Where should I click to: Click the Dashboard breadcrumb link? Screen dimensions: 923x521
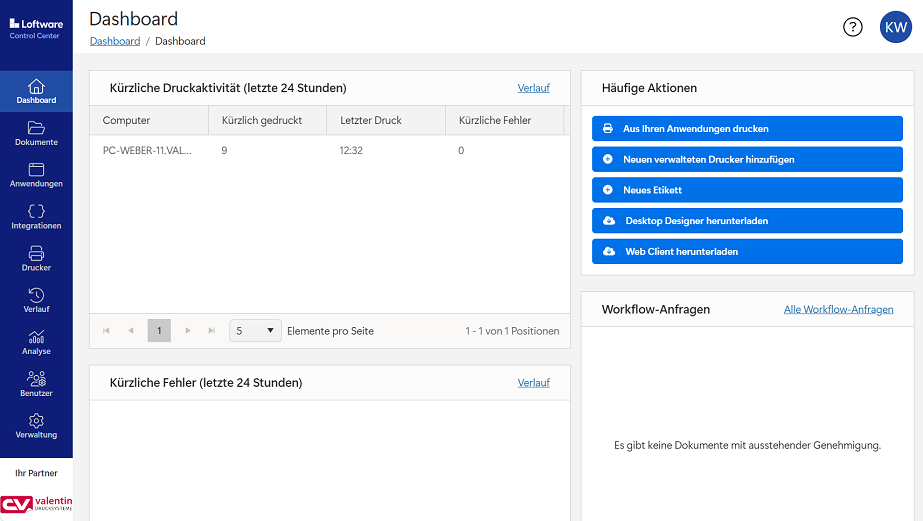pos(115,42)
